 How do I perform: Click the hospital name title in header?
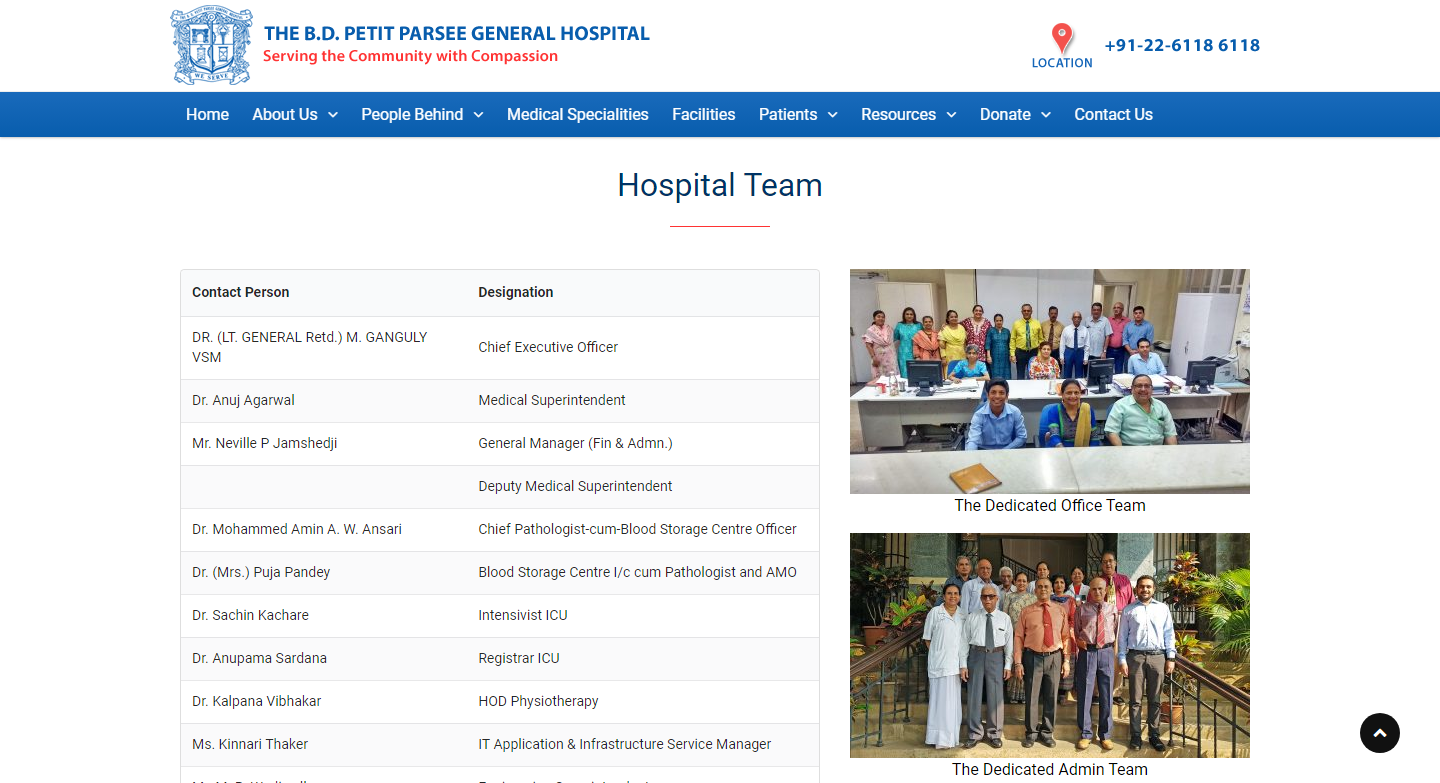pos(457,33)
